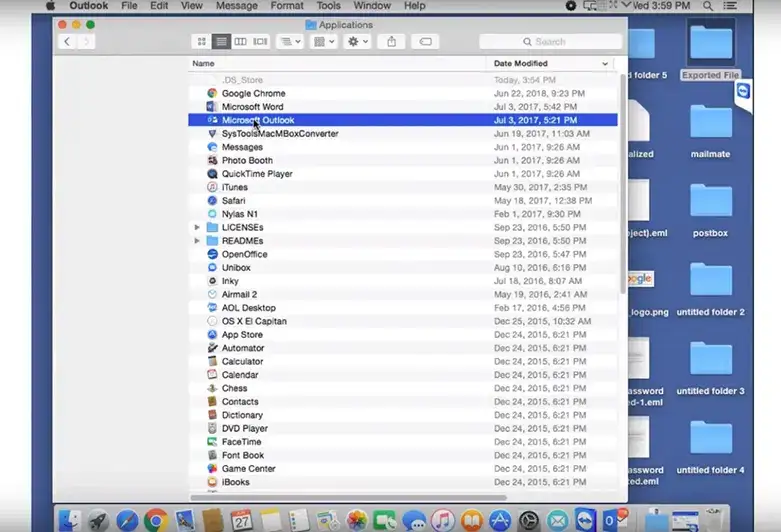Click the Finder forward arrow
Image resolution: width=781 pixels, height=532 pixels.
point(86,41)
